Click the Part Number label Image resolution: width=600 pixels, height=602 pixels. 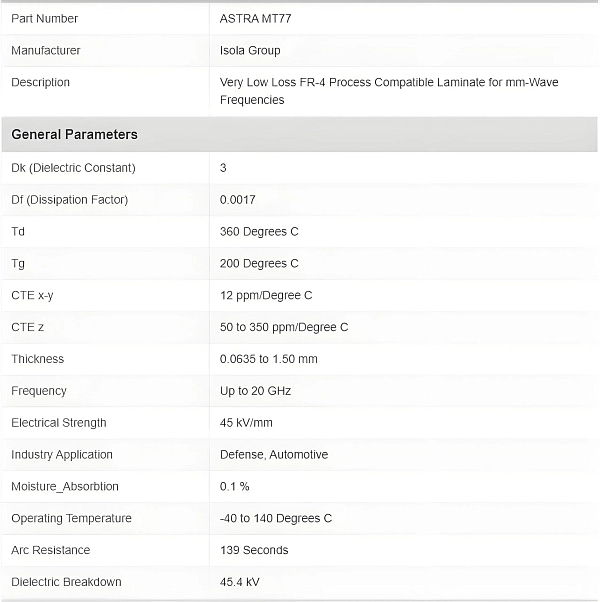[44, 18]
